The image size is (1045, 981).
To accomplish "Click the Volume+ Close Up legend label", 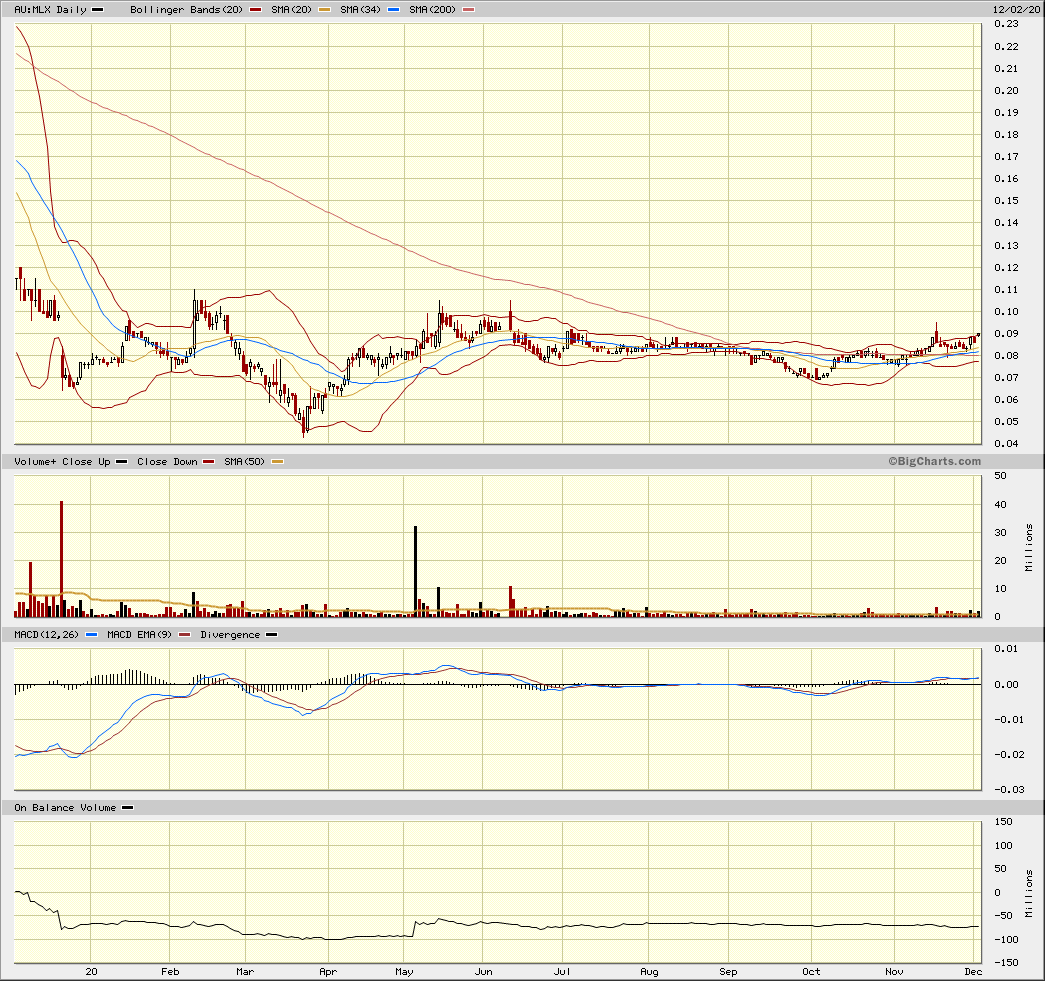I will [x=62, y=462].
